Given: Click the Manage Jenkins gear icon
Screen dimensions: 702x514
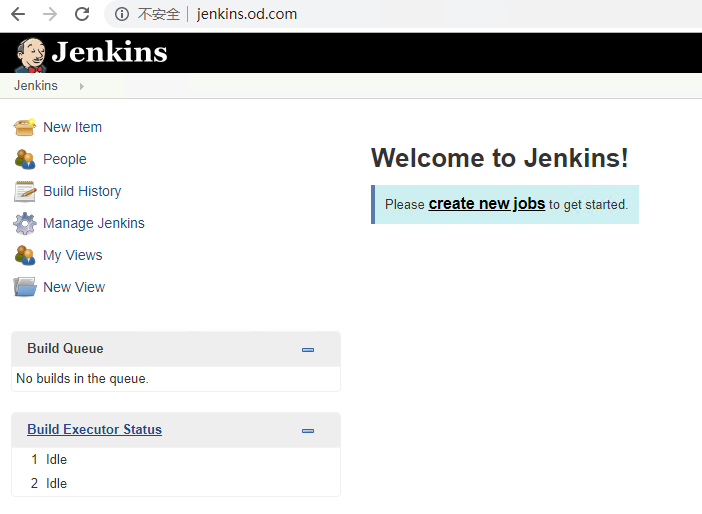Looking at the screenshot, I should pos(25,223).
